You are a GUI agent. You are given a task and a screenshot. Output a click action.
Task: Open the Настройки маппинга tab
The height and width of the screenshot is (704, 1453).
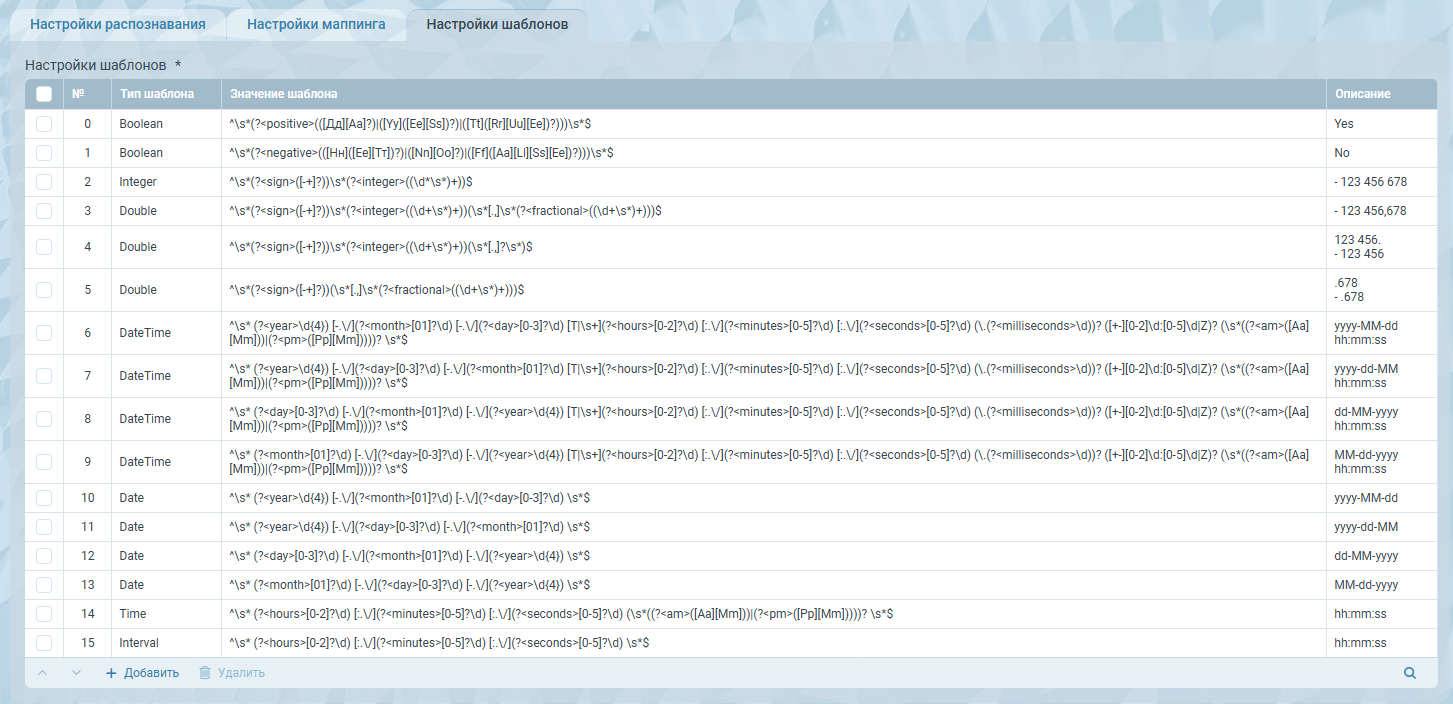[316, 24]
